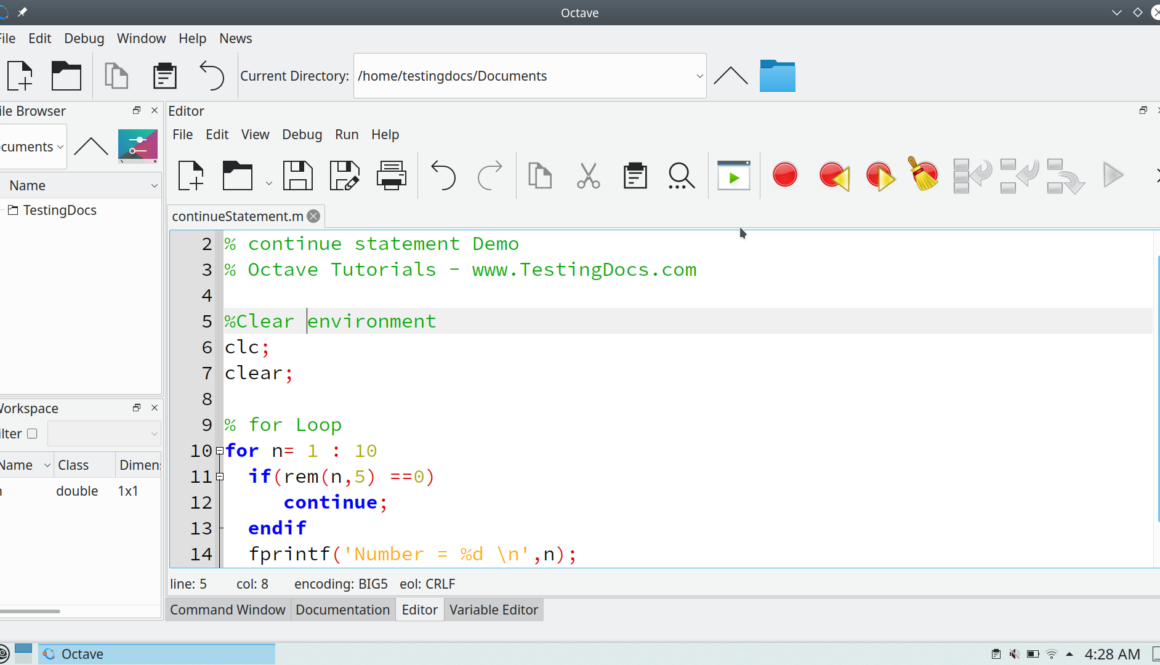
Task: Close the Workspace panel
Action: 154,408
